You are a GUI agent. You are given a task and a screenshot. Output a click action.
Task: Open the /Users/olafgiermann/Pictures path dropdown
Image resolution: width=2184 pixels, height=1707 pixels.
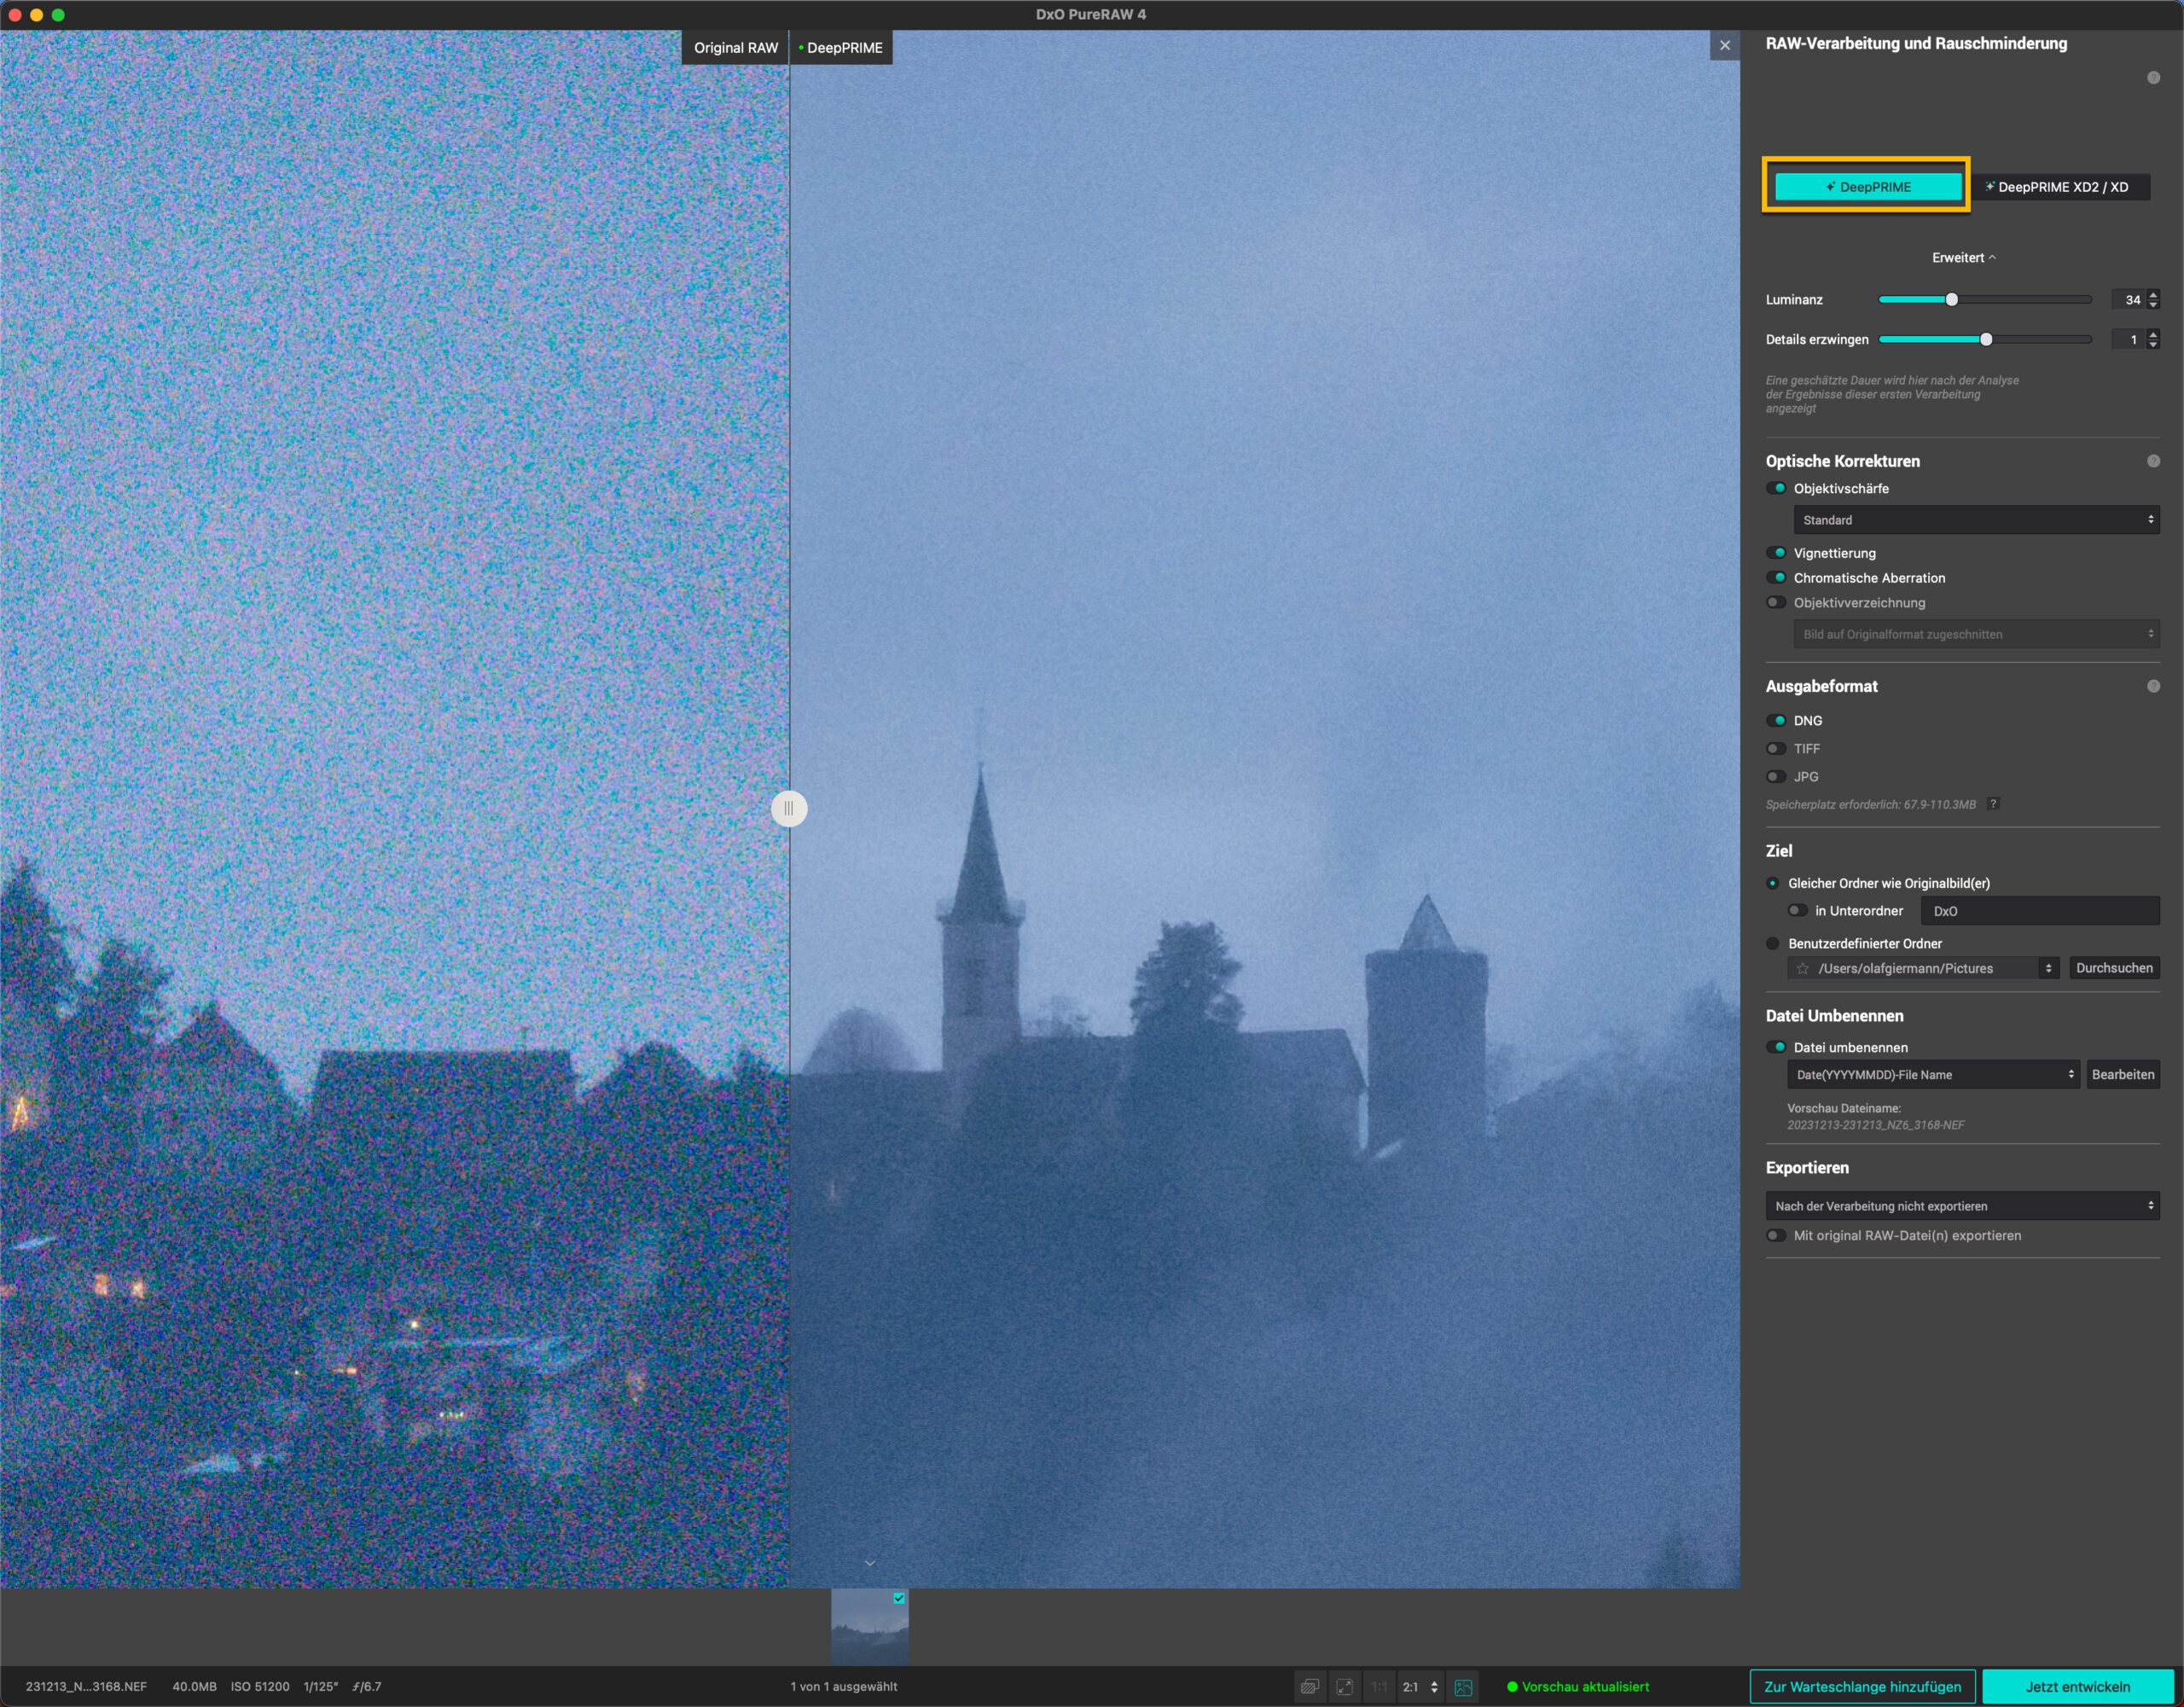coord(1923,968)
